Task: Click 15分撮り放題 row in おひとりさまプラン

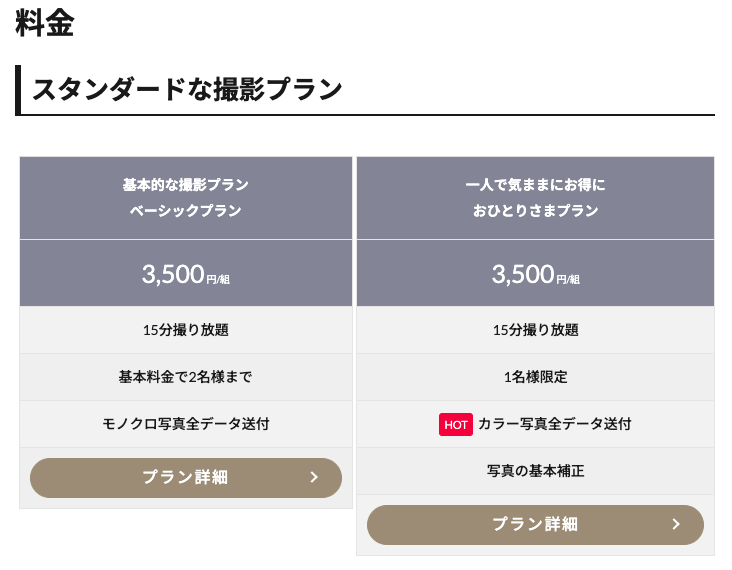Action: [x=535, y=330]
